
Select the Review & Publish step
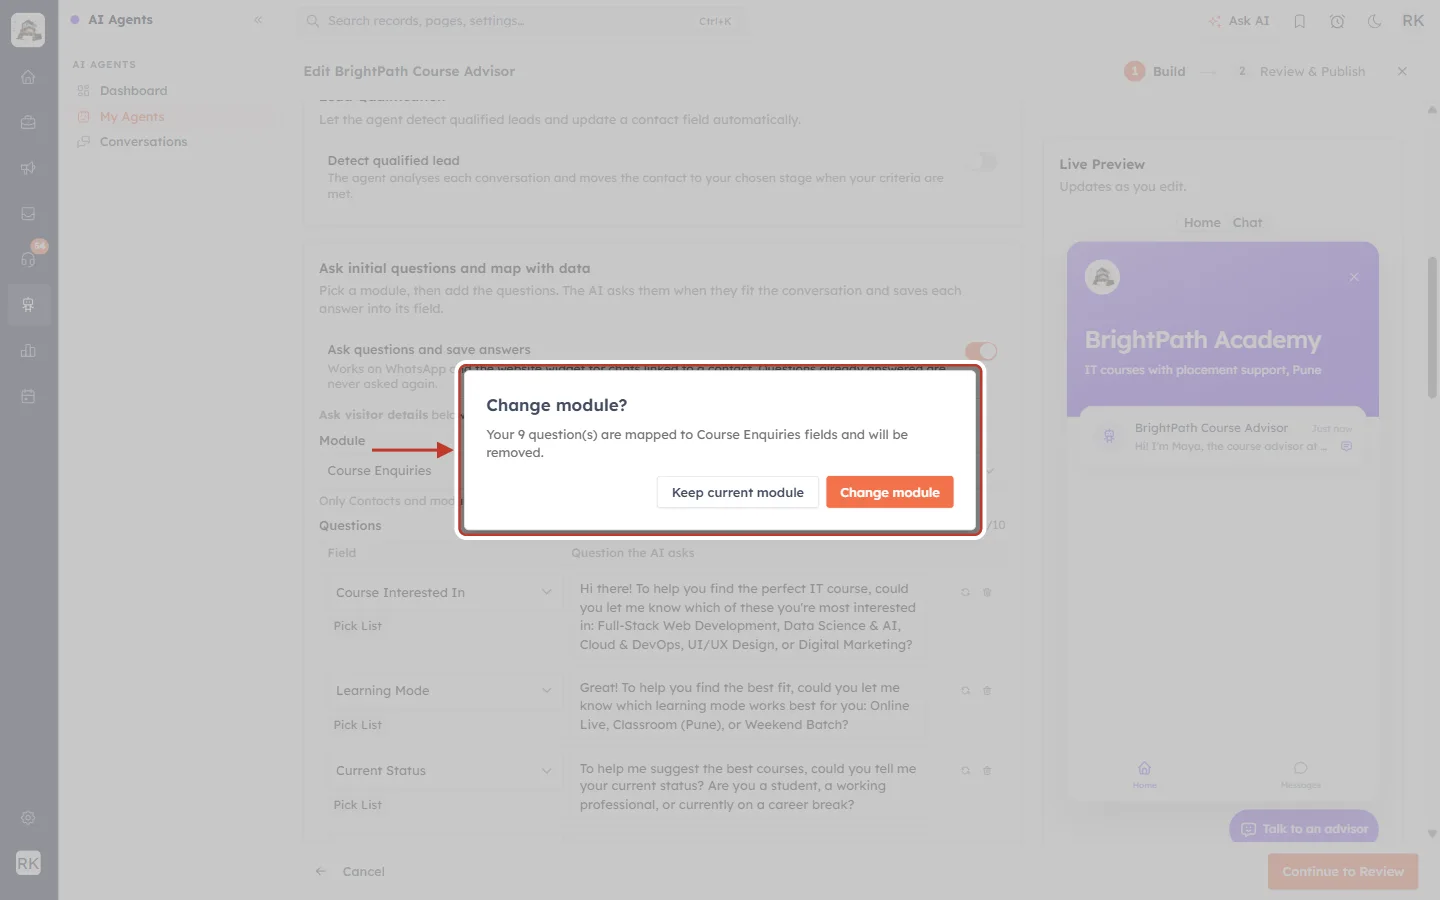(x=1300, y=71)
